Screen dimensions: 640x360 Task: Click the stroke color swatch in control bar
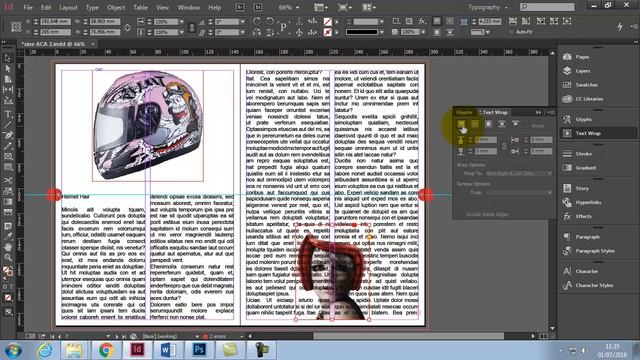(x=327, y=32)
